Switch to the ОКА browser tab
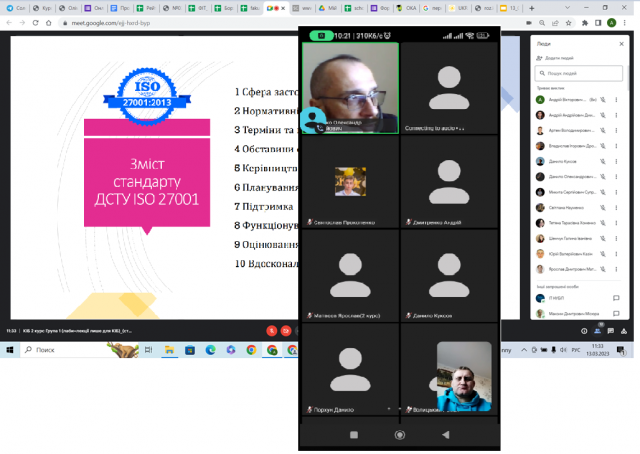This screenshot has width=640, height=454. tap(406, 8)
